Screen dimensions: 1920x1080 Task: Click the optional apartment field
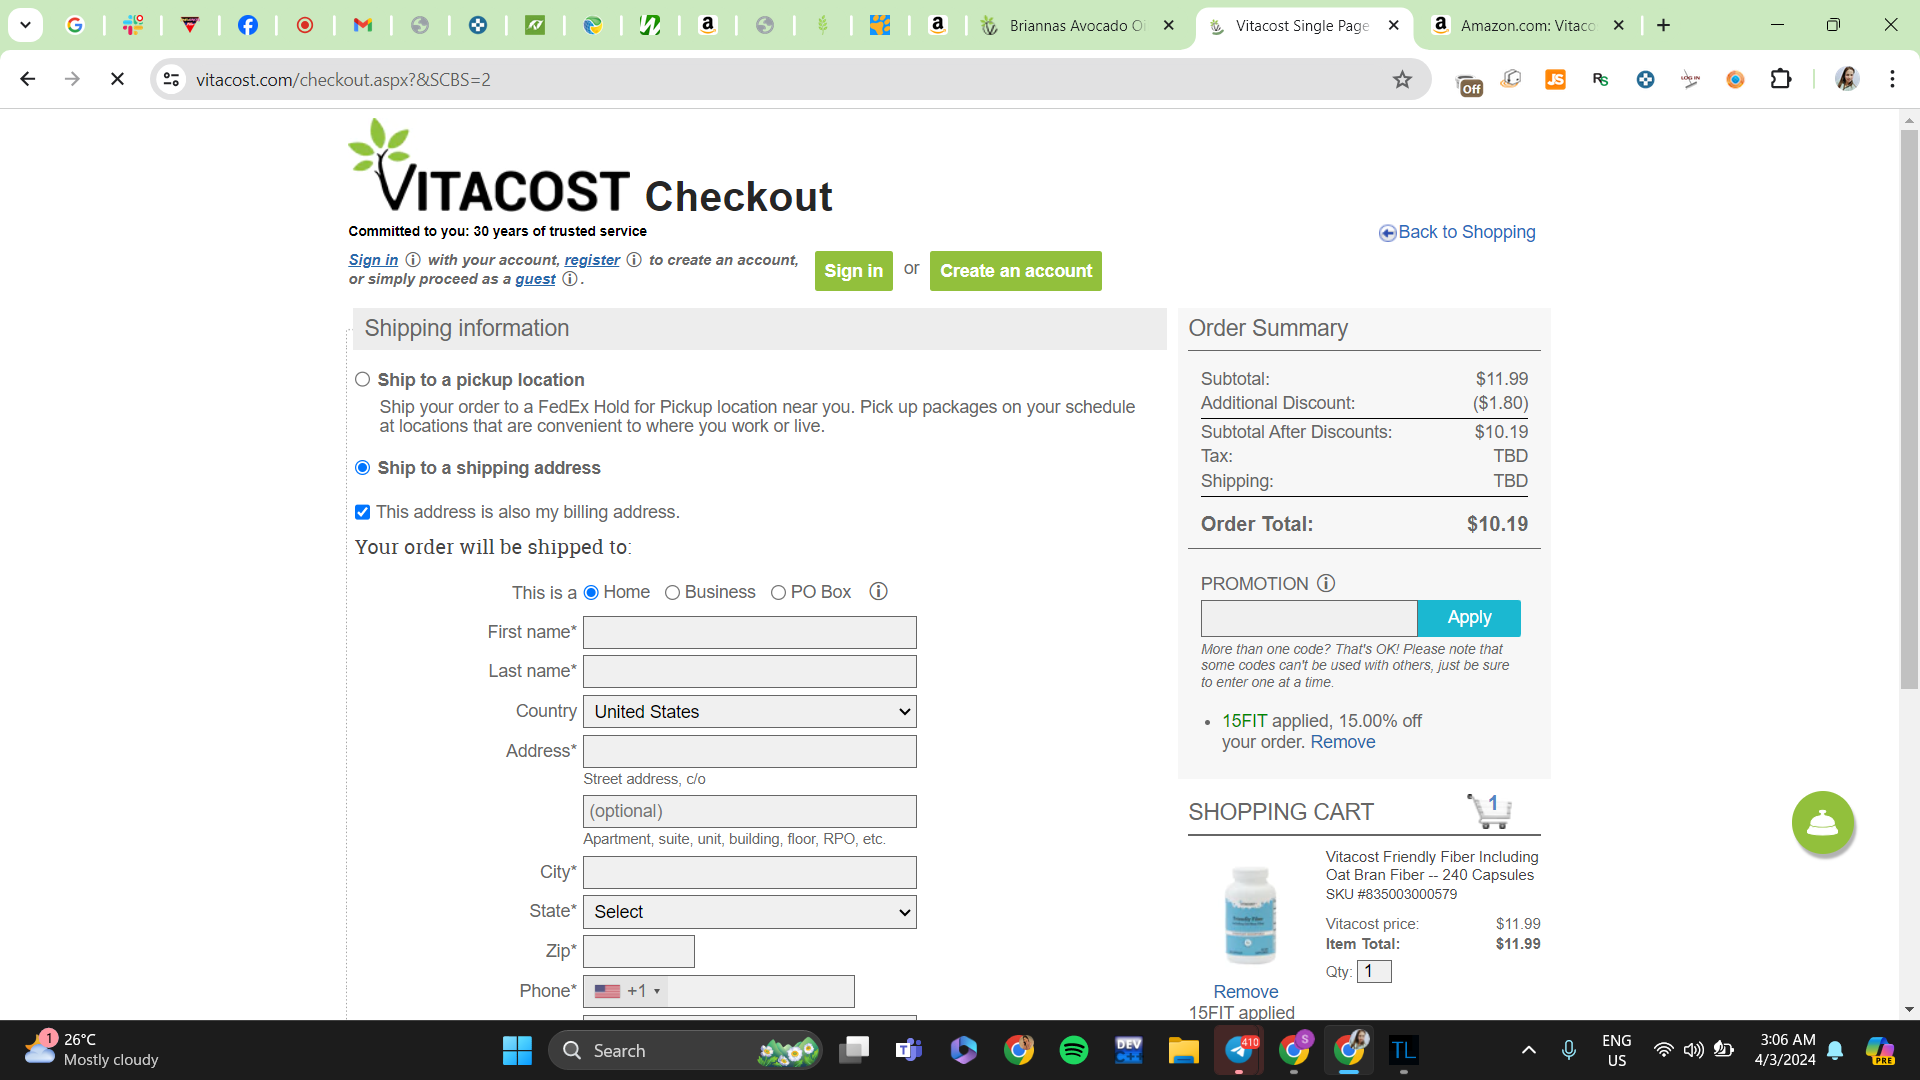pyautogui.click(x=750, y=812)
